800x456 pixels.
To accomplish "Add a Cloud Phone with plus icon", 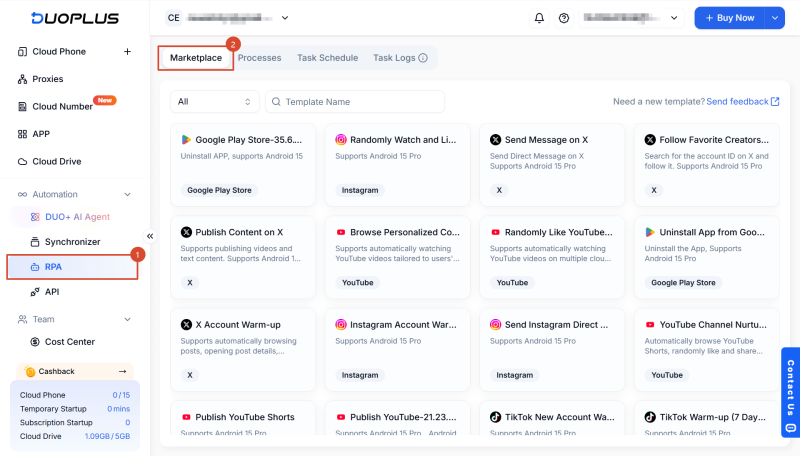I will pyautogui.click(x=127, y=52).
